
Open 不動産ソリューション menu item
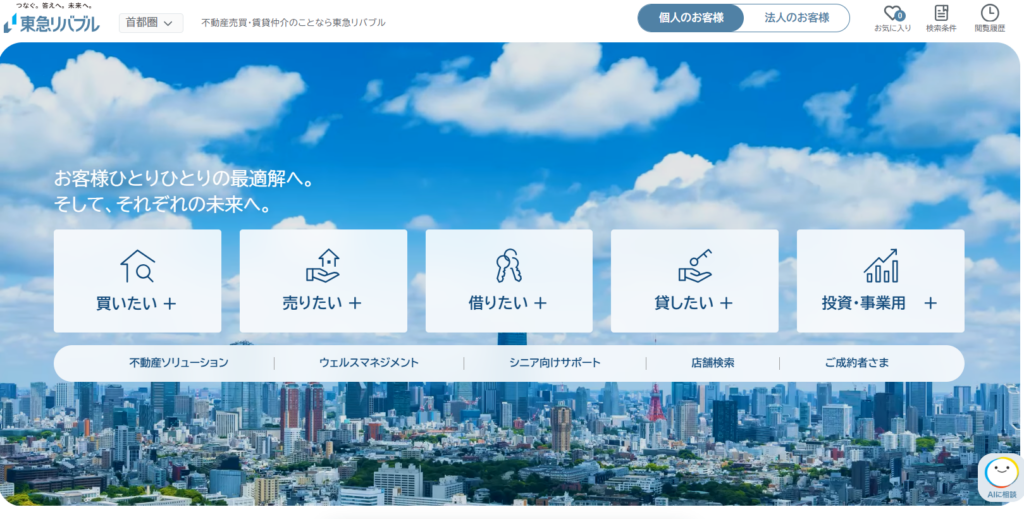click(178, 363)
